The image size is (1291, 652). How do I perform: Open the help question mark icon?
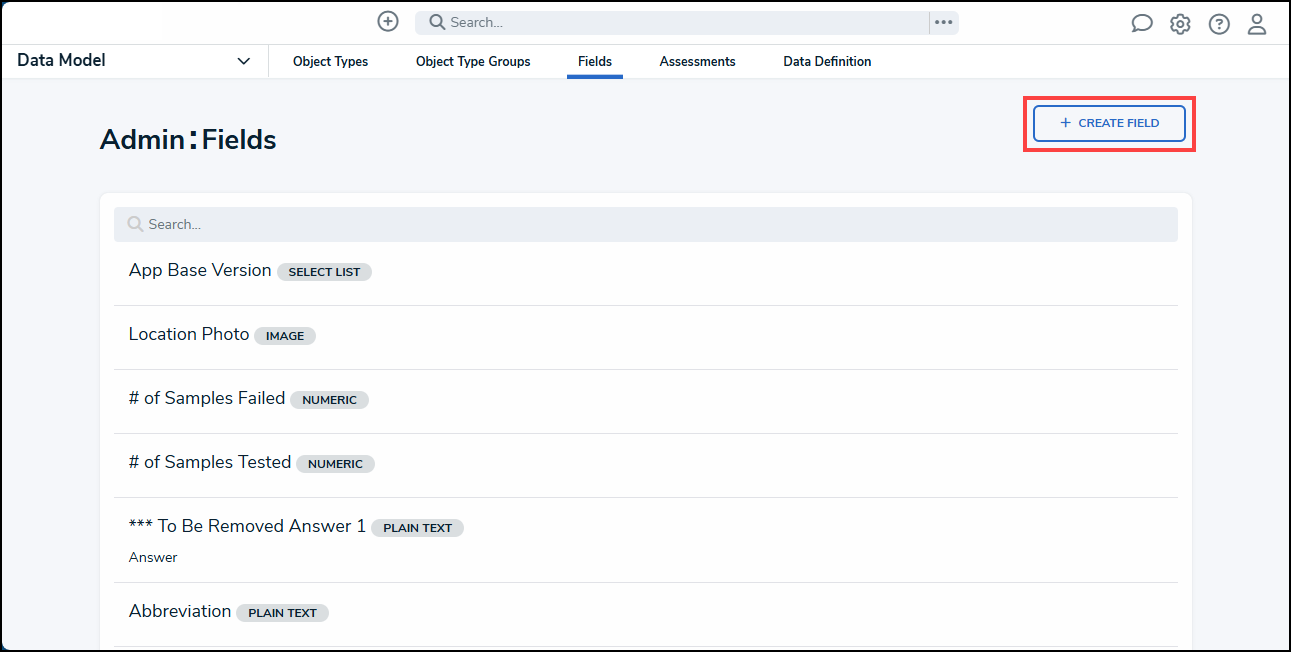point(1218,24)
